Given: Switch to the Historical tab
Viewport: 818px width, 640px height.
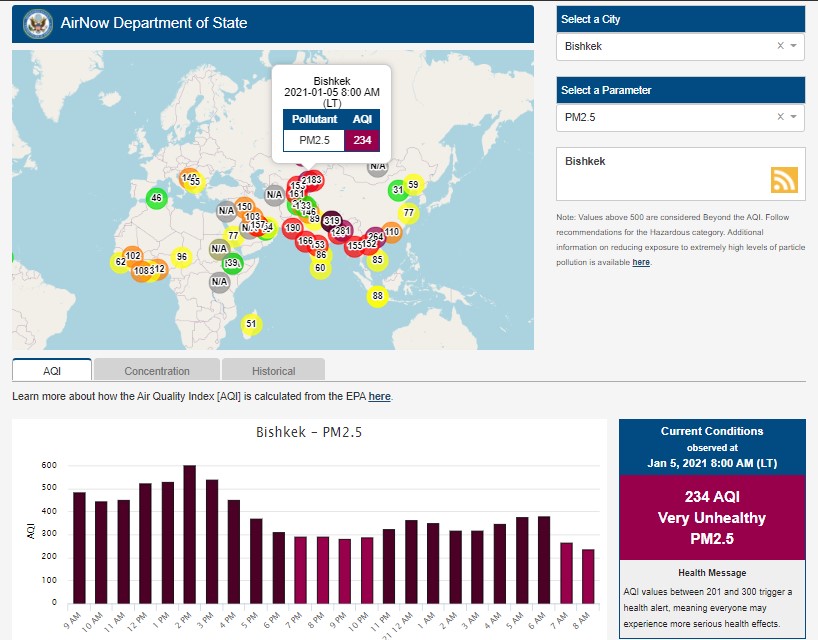Looking at the screenshot, I should tap(273, 371).
